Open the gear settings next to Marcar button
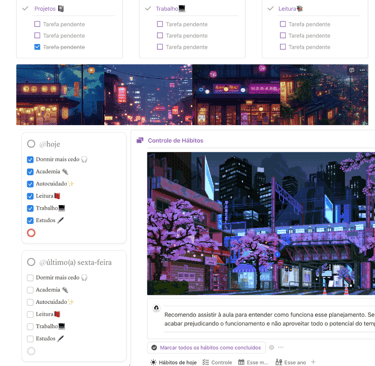This screenshot has width=375, height=366. tap(271, 347)
